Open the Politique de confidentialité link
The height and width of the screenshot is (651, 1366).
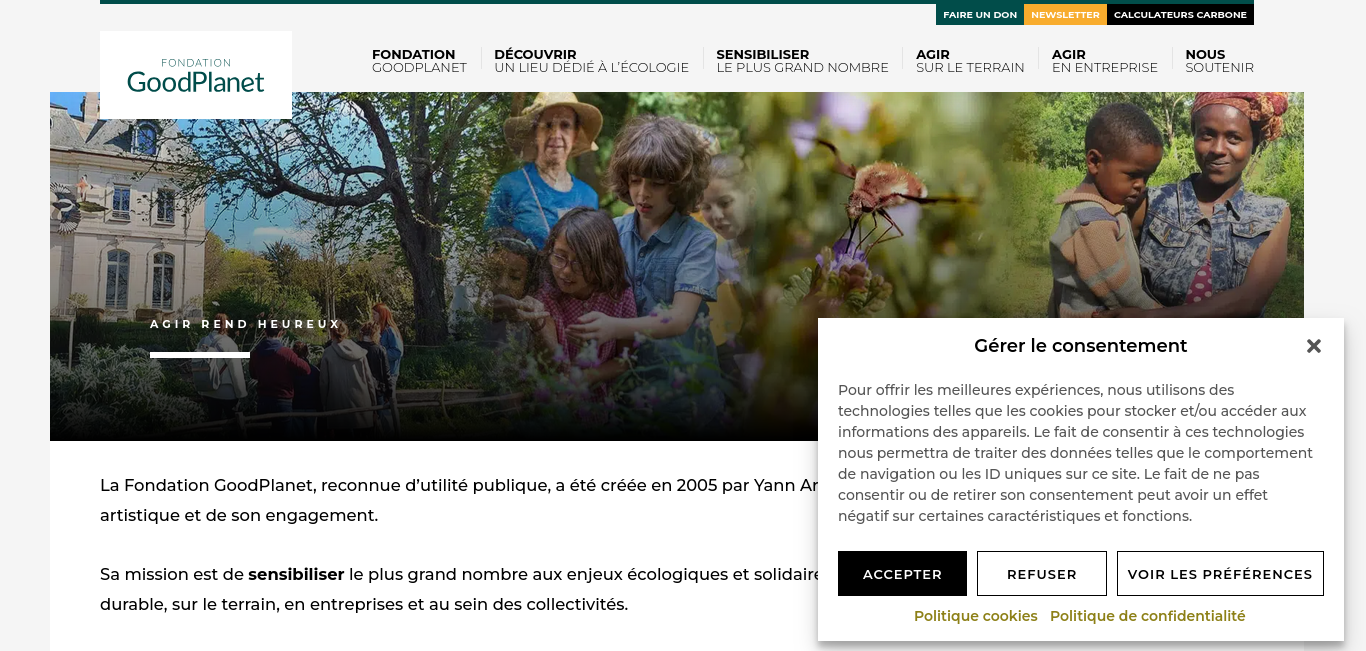tap(1148, 616)
